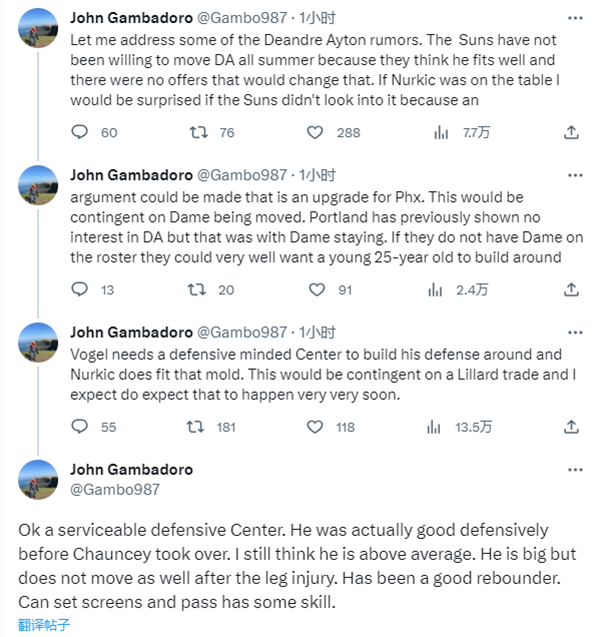View analytics showing 13.5万 views
The width and height of the screenshot is (600, 637).
point(439,427)
